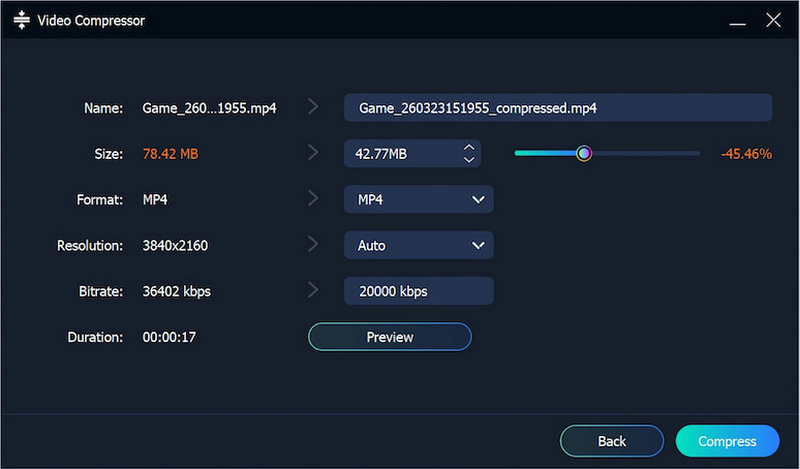The image size is (800, 469).
Task: Close the Video Compressor dialog
Action: (772, 20)
